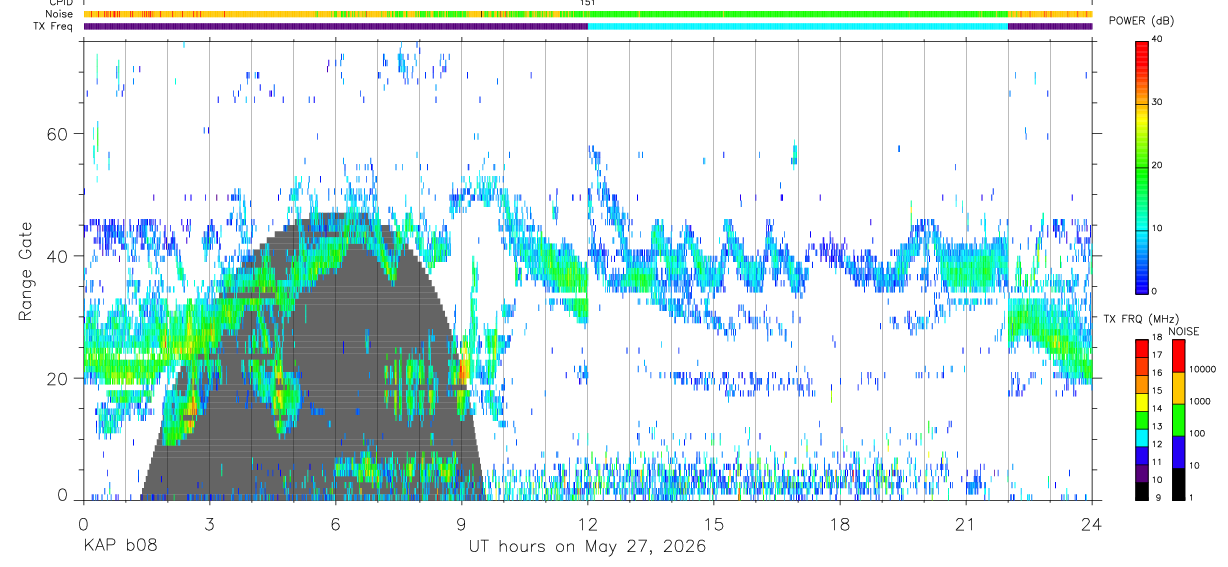Click the UT hours on May 27, 2026 title
1228x567 pixels.
pos(587,546)
